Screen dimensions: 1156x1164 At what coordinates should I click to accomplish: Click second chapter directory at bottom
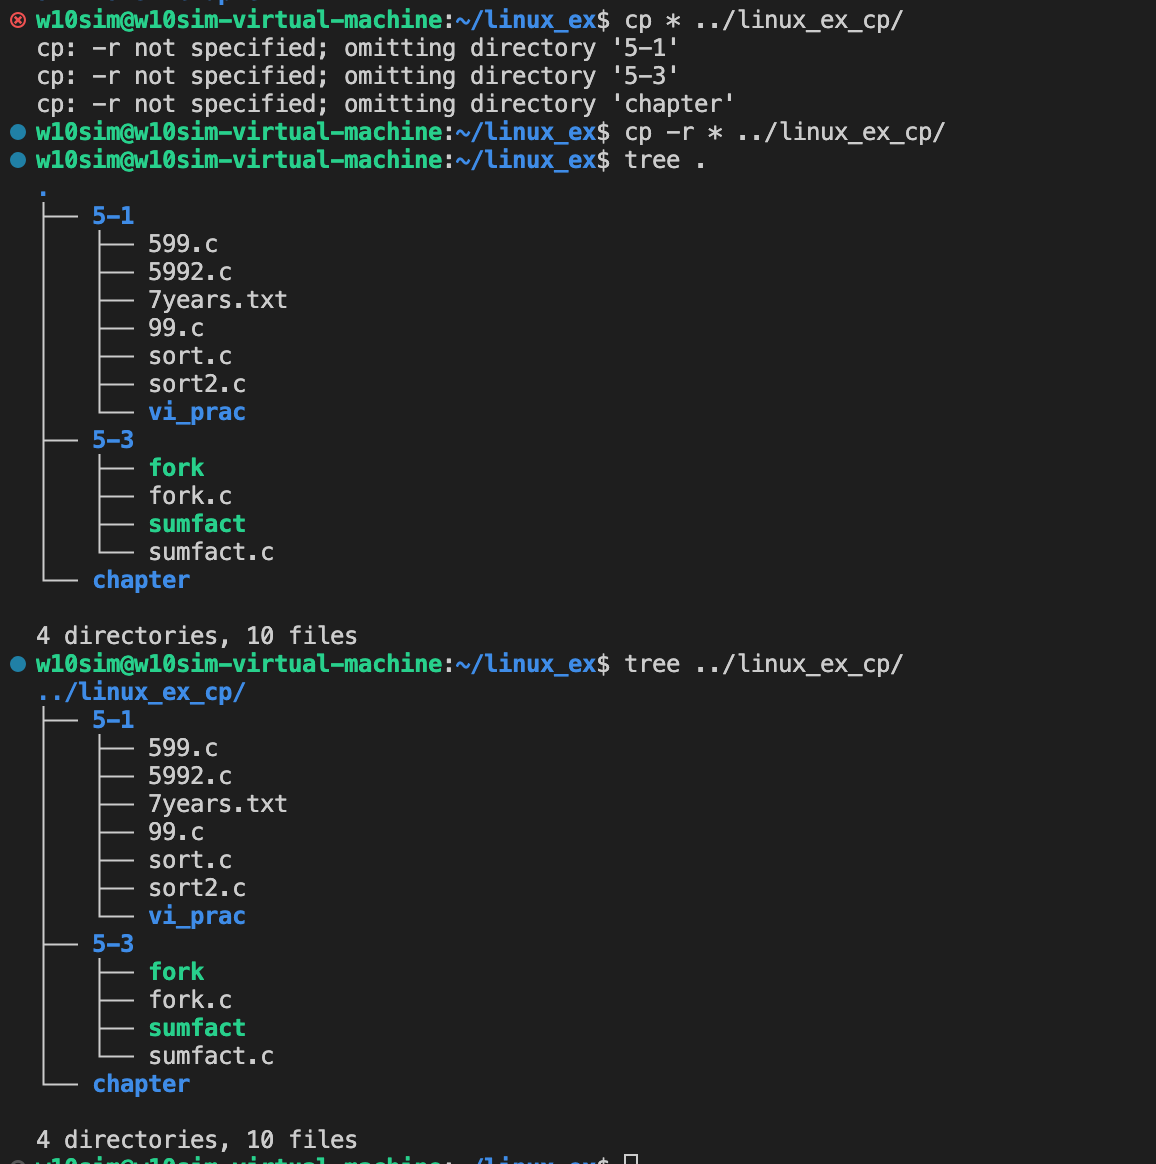[141, 1084]
